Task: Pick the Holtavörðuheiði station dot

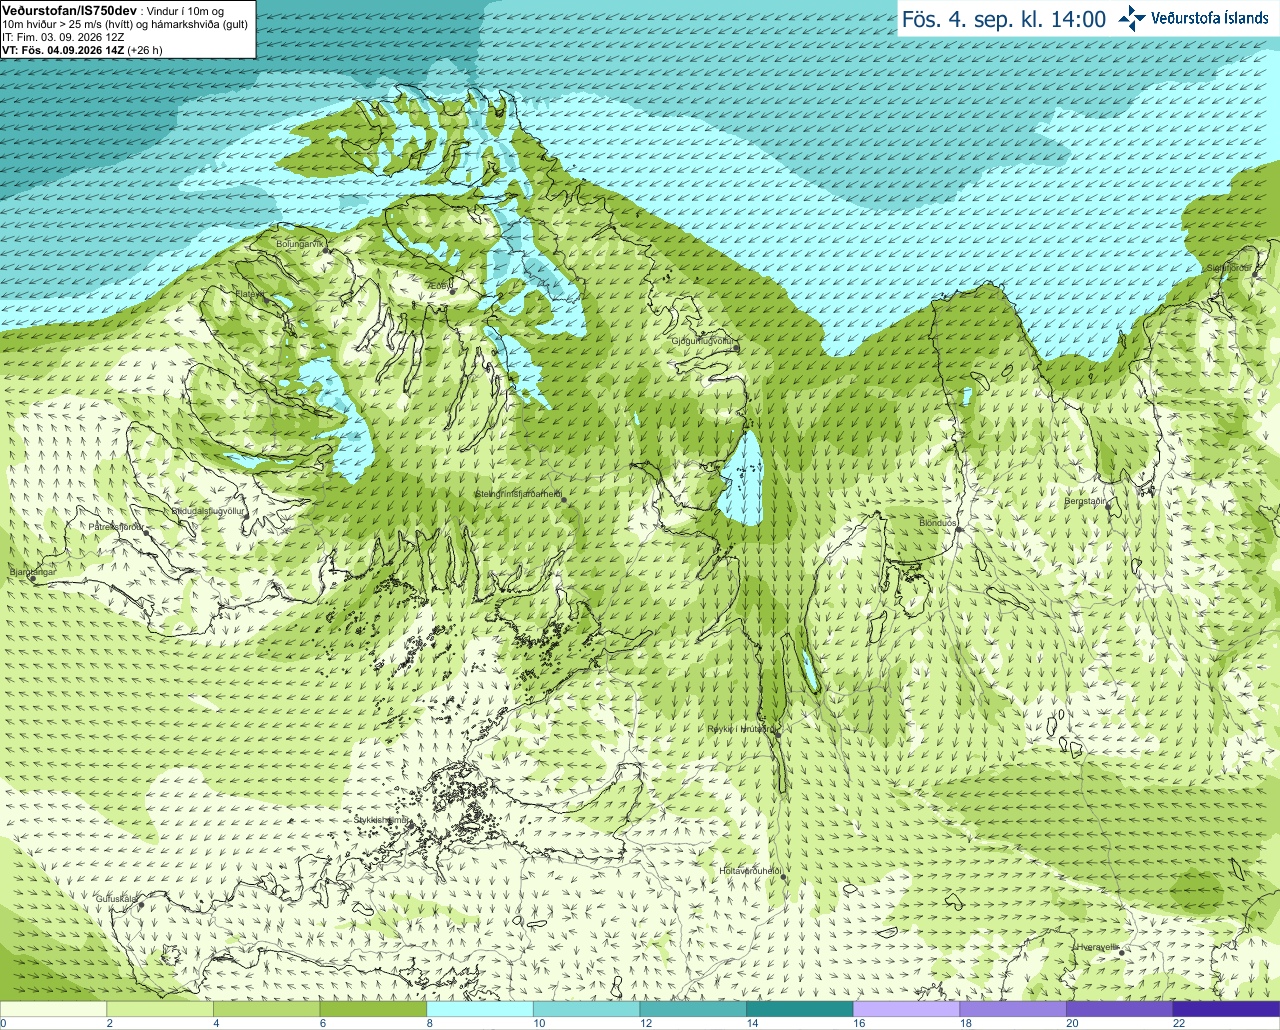Action: [784, 877]
